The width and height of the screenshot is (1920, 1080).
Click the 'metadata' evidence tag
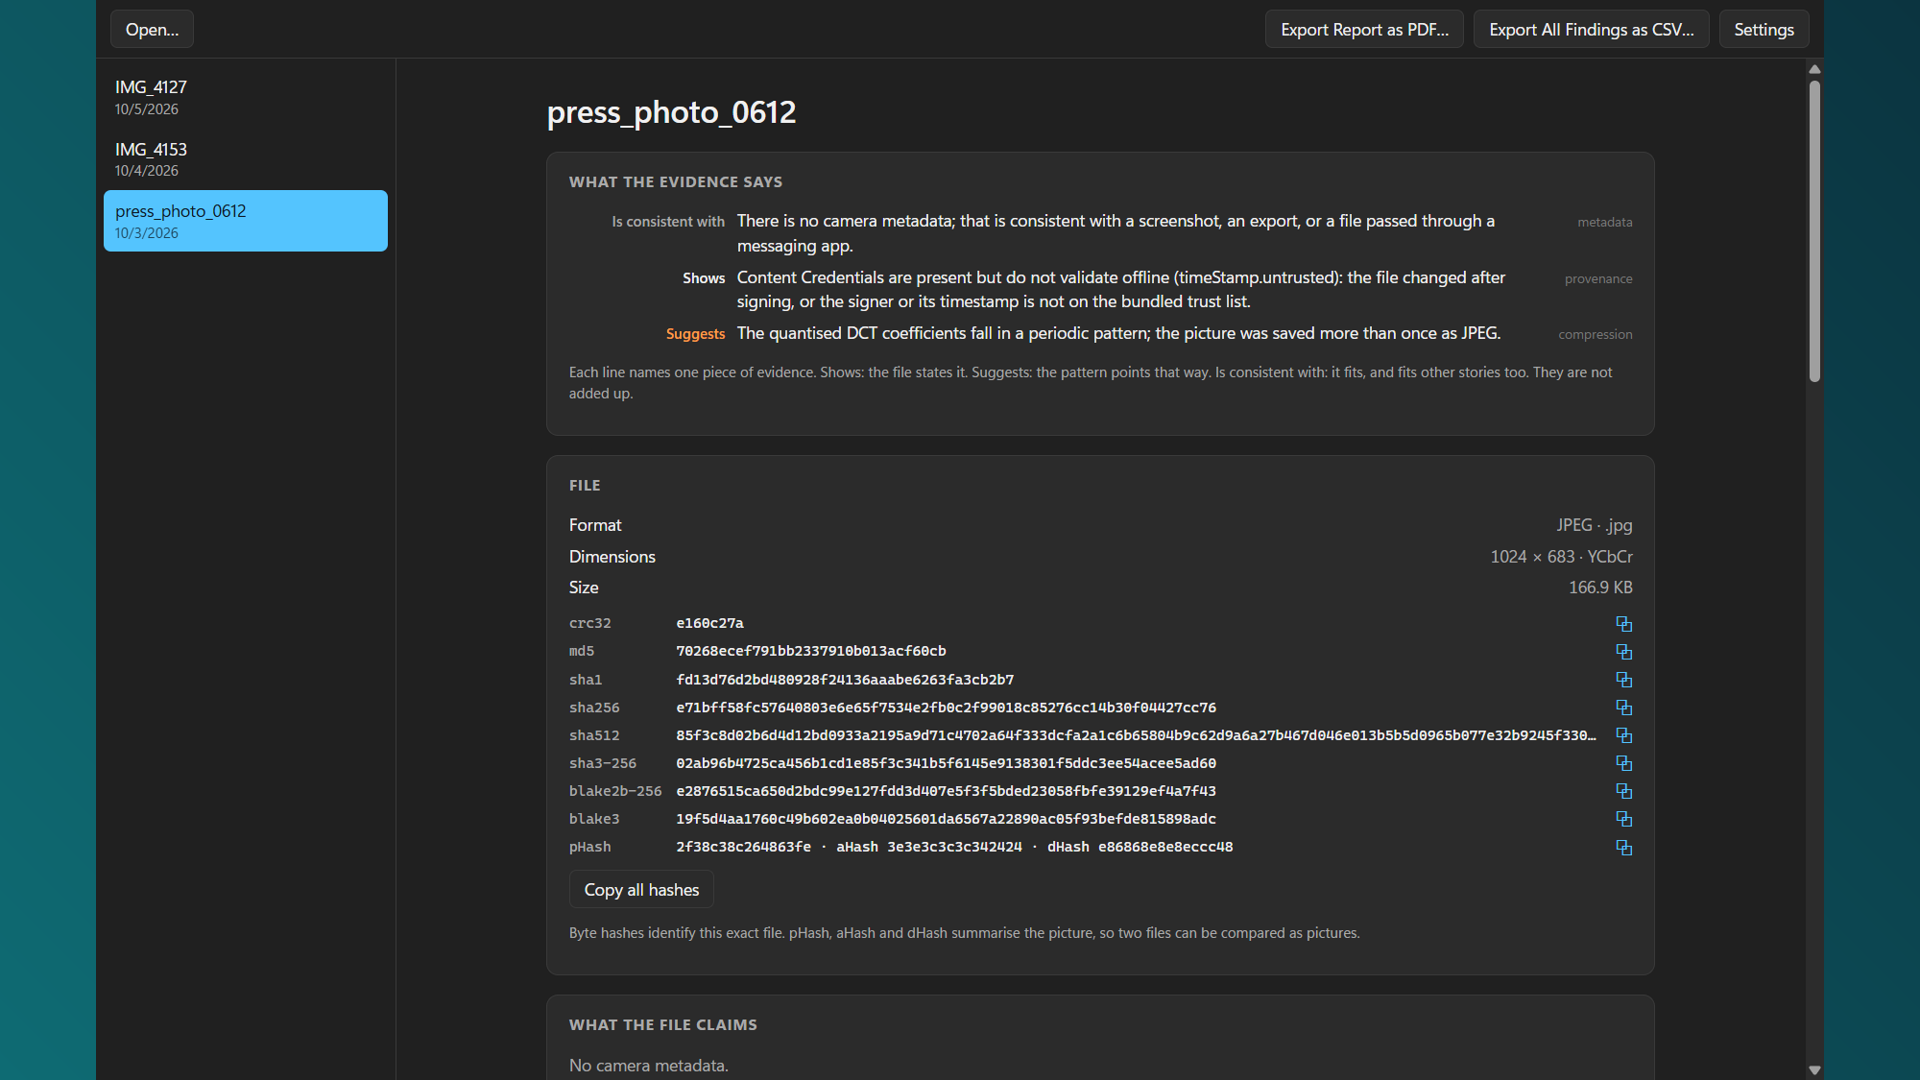tap(1604, 222)
